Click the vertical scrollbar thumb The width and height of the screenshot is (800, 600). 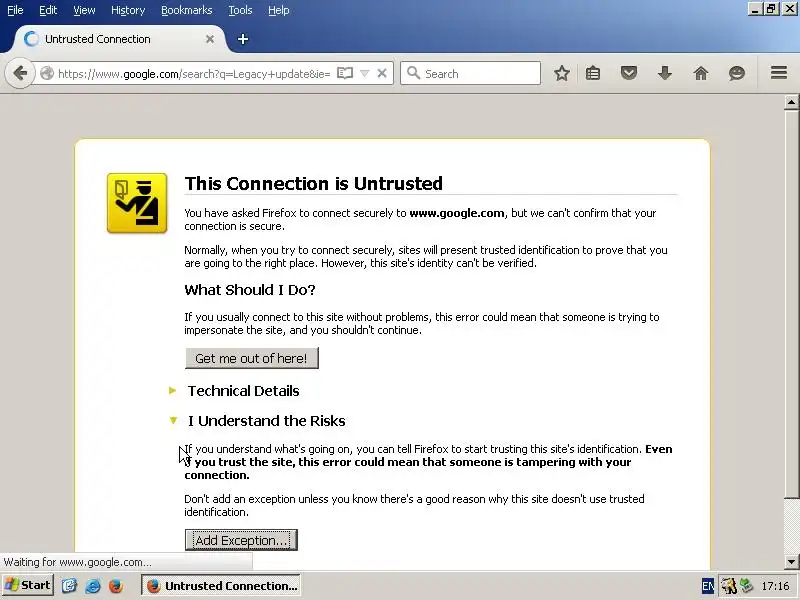pos(791,304)
